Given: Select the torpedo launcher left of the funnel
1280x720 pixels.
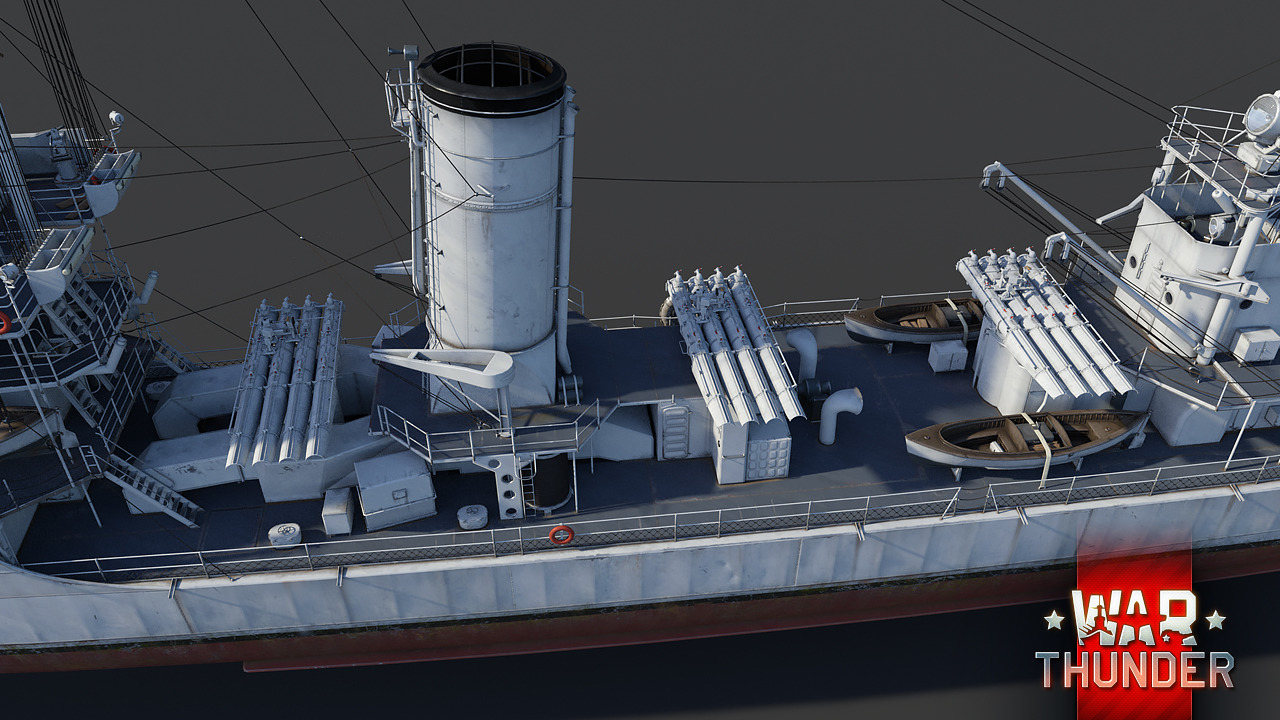Looking at the screenshot, I should pyautogui.click(x=285, y=381).
